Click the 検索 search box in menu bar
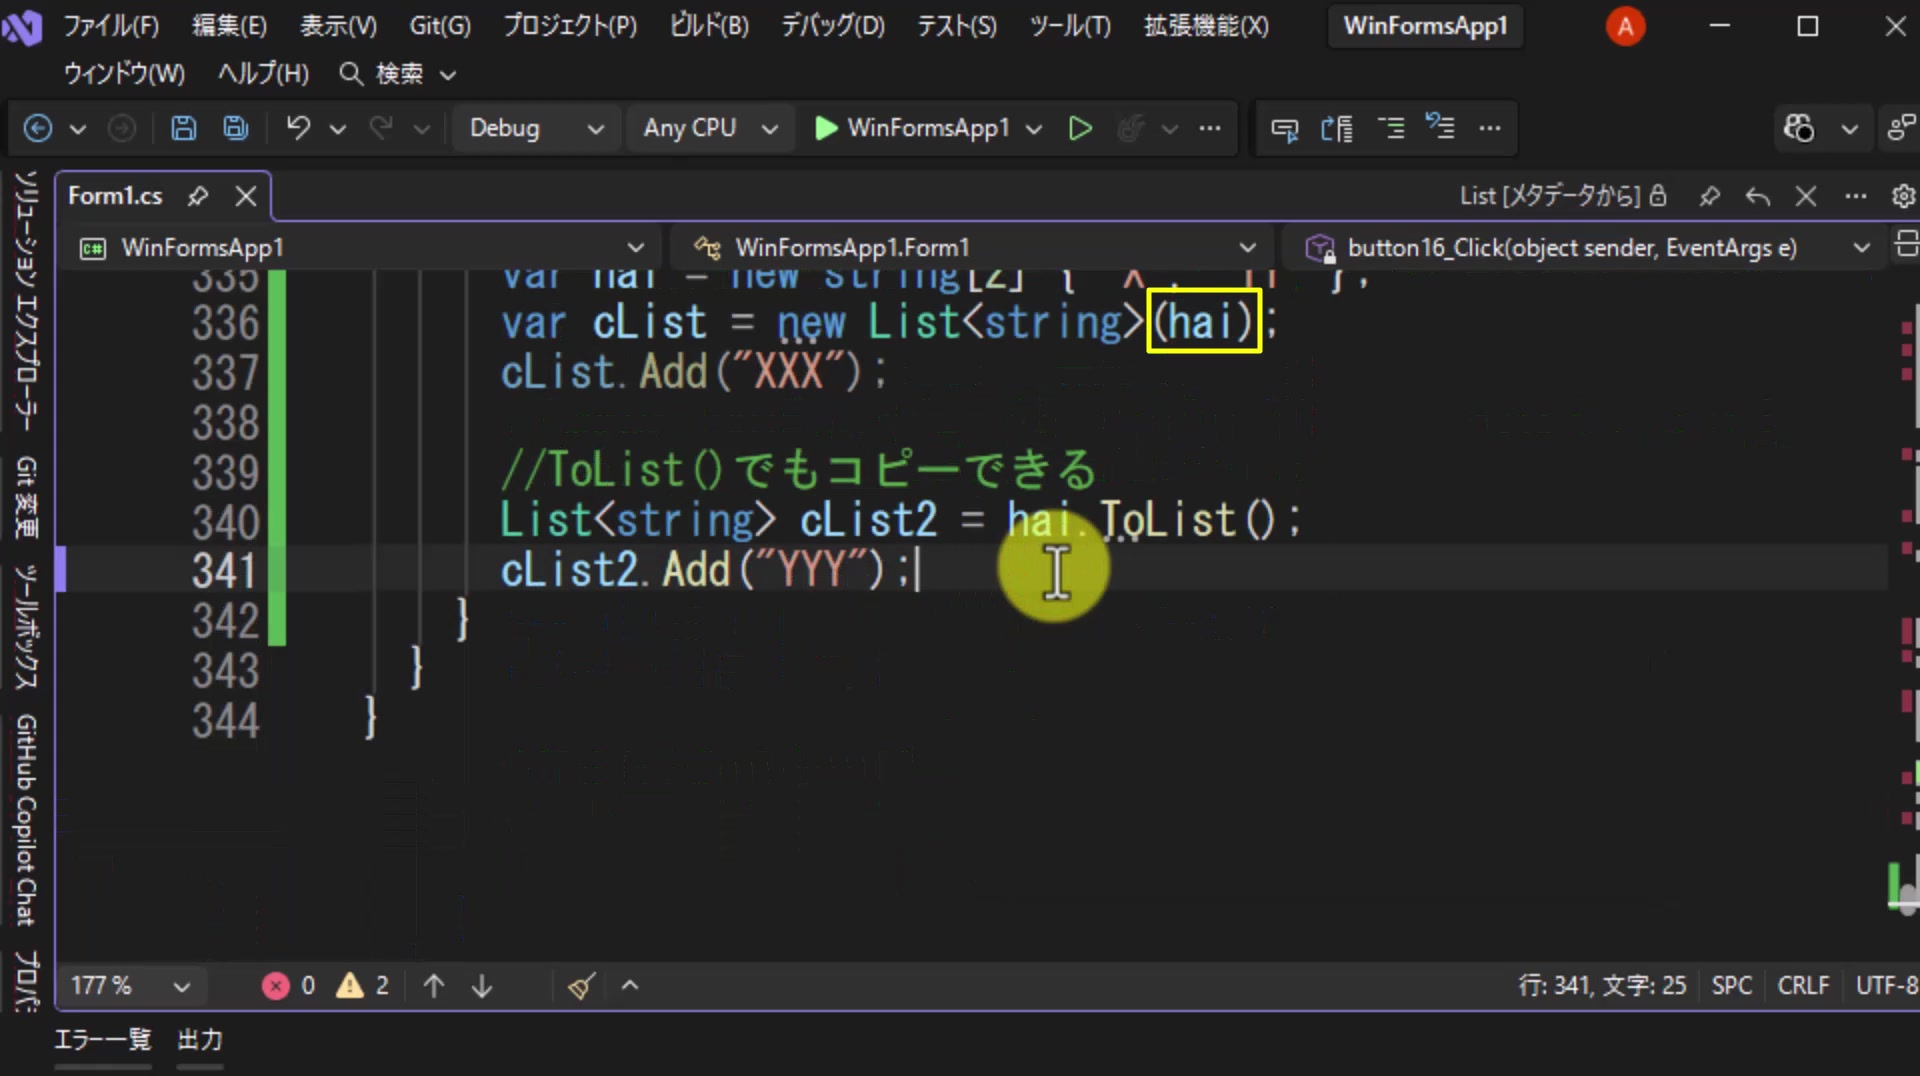 click(397, 73)
